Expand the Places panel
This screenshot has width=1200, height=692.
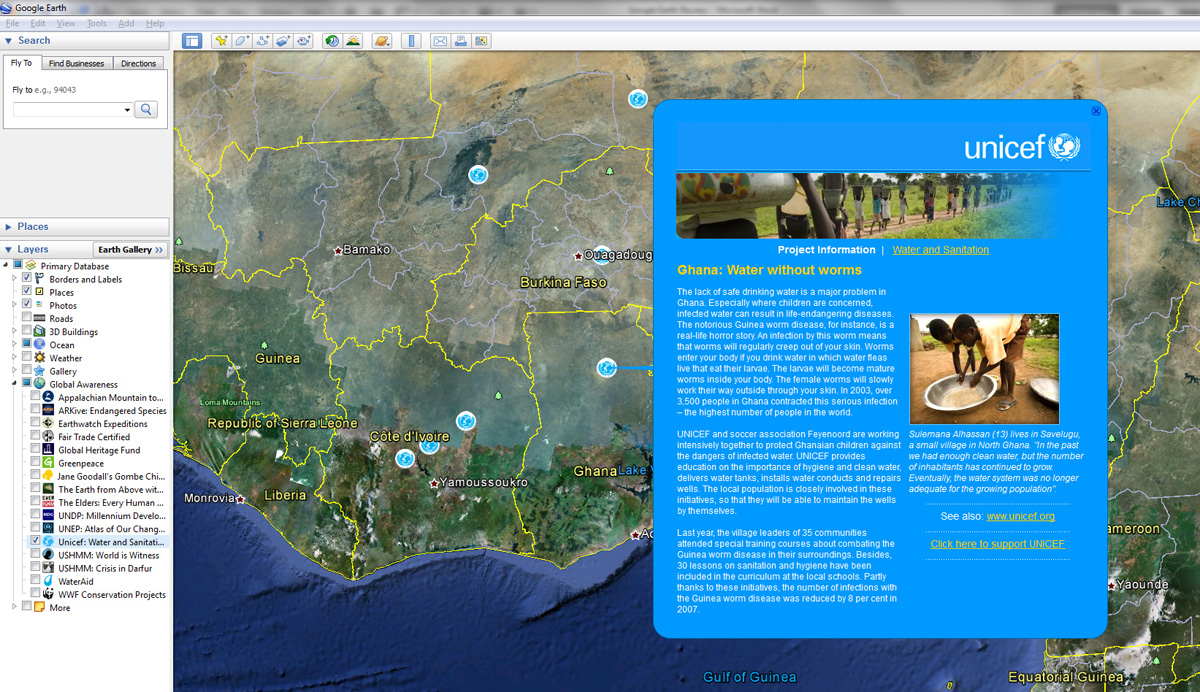[9, 227]
